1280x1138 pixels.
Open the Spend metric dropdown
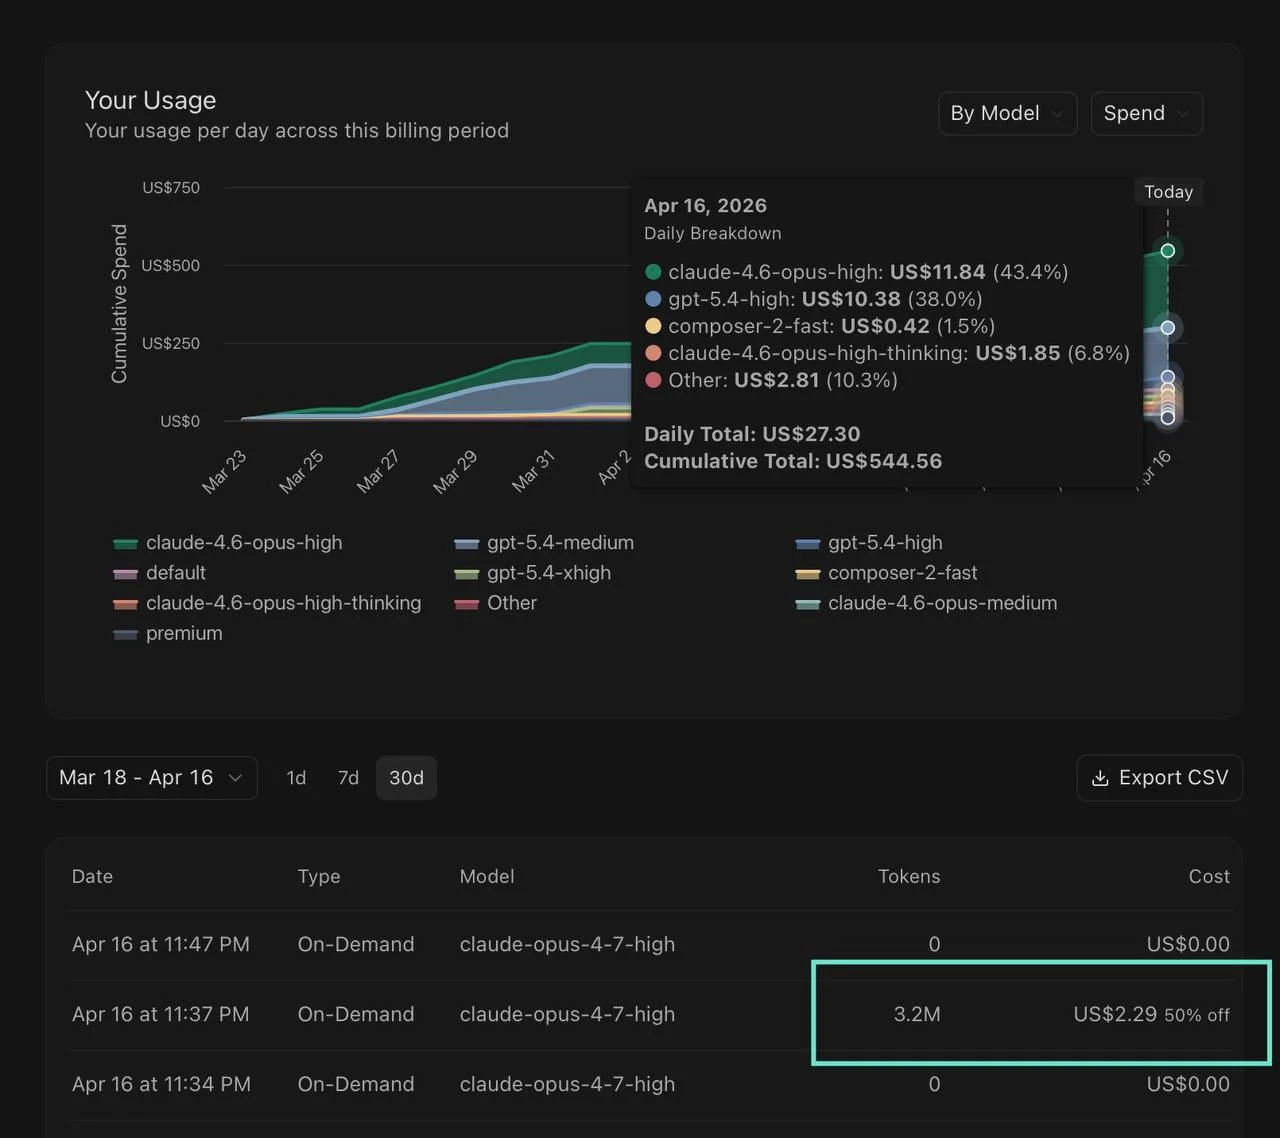pos(1146,113)
